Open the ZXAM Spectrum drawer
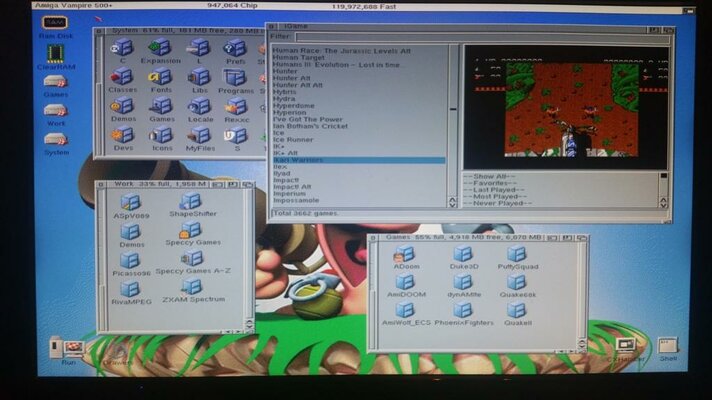The image size is (712, 400). pyautogui.click(x=192, y=289)
